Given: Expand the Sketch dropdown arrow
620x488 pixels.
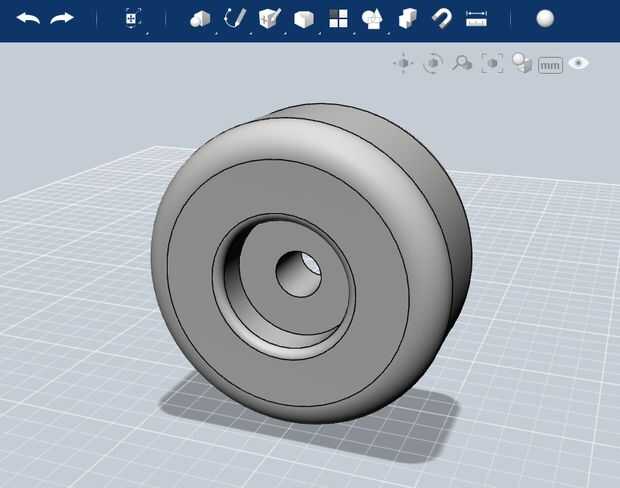Looking at the screenshot, I should point(251,34).
